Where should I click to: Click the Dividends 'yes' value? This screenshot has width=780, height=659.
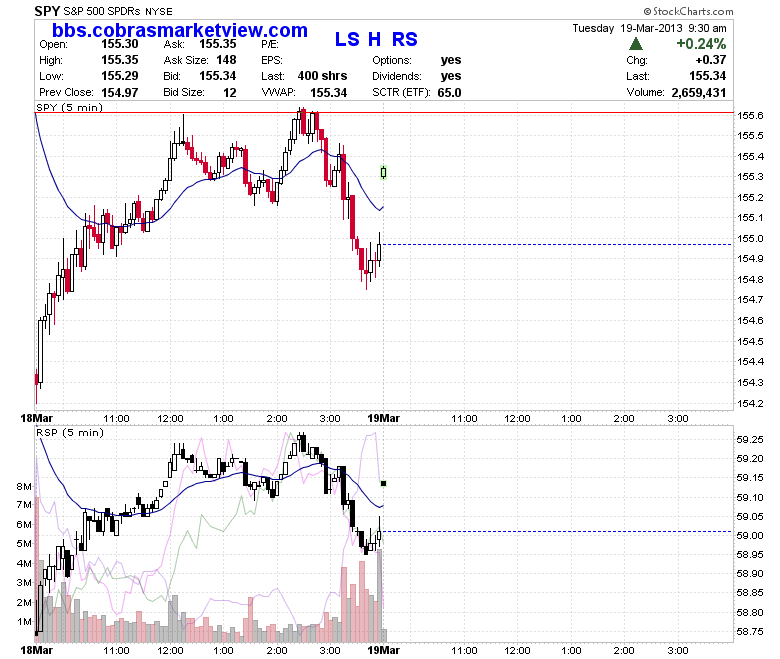point(451,76)
